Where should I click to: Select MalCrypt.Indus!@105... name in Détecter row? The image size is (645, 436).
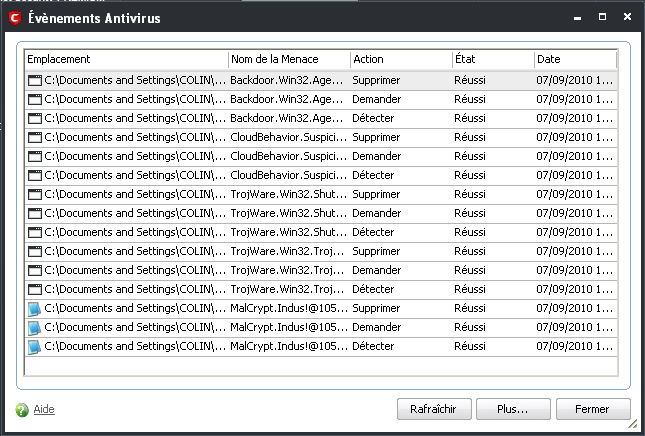pos(289,346)
